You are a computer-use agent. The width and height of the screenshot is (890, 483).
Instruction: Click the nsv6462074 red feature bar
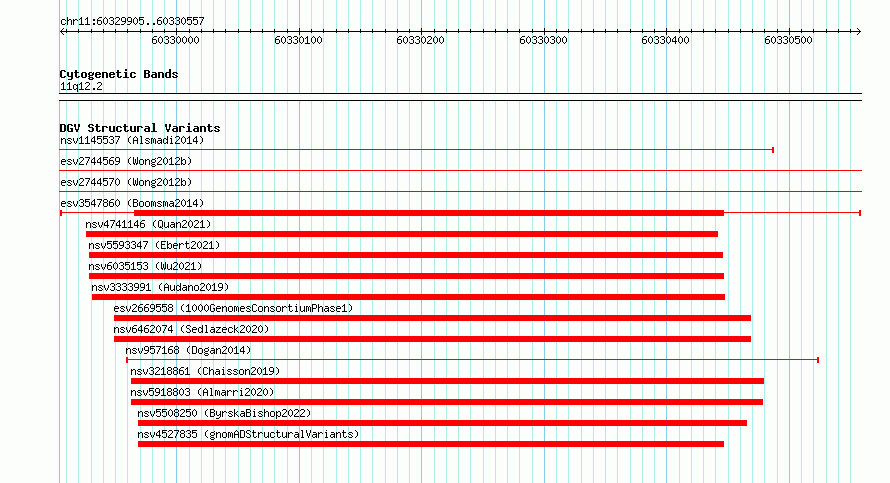(432, 339)
